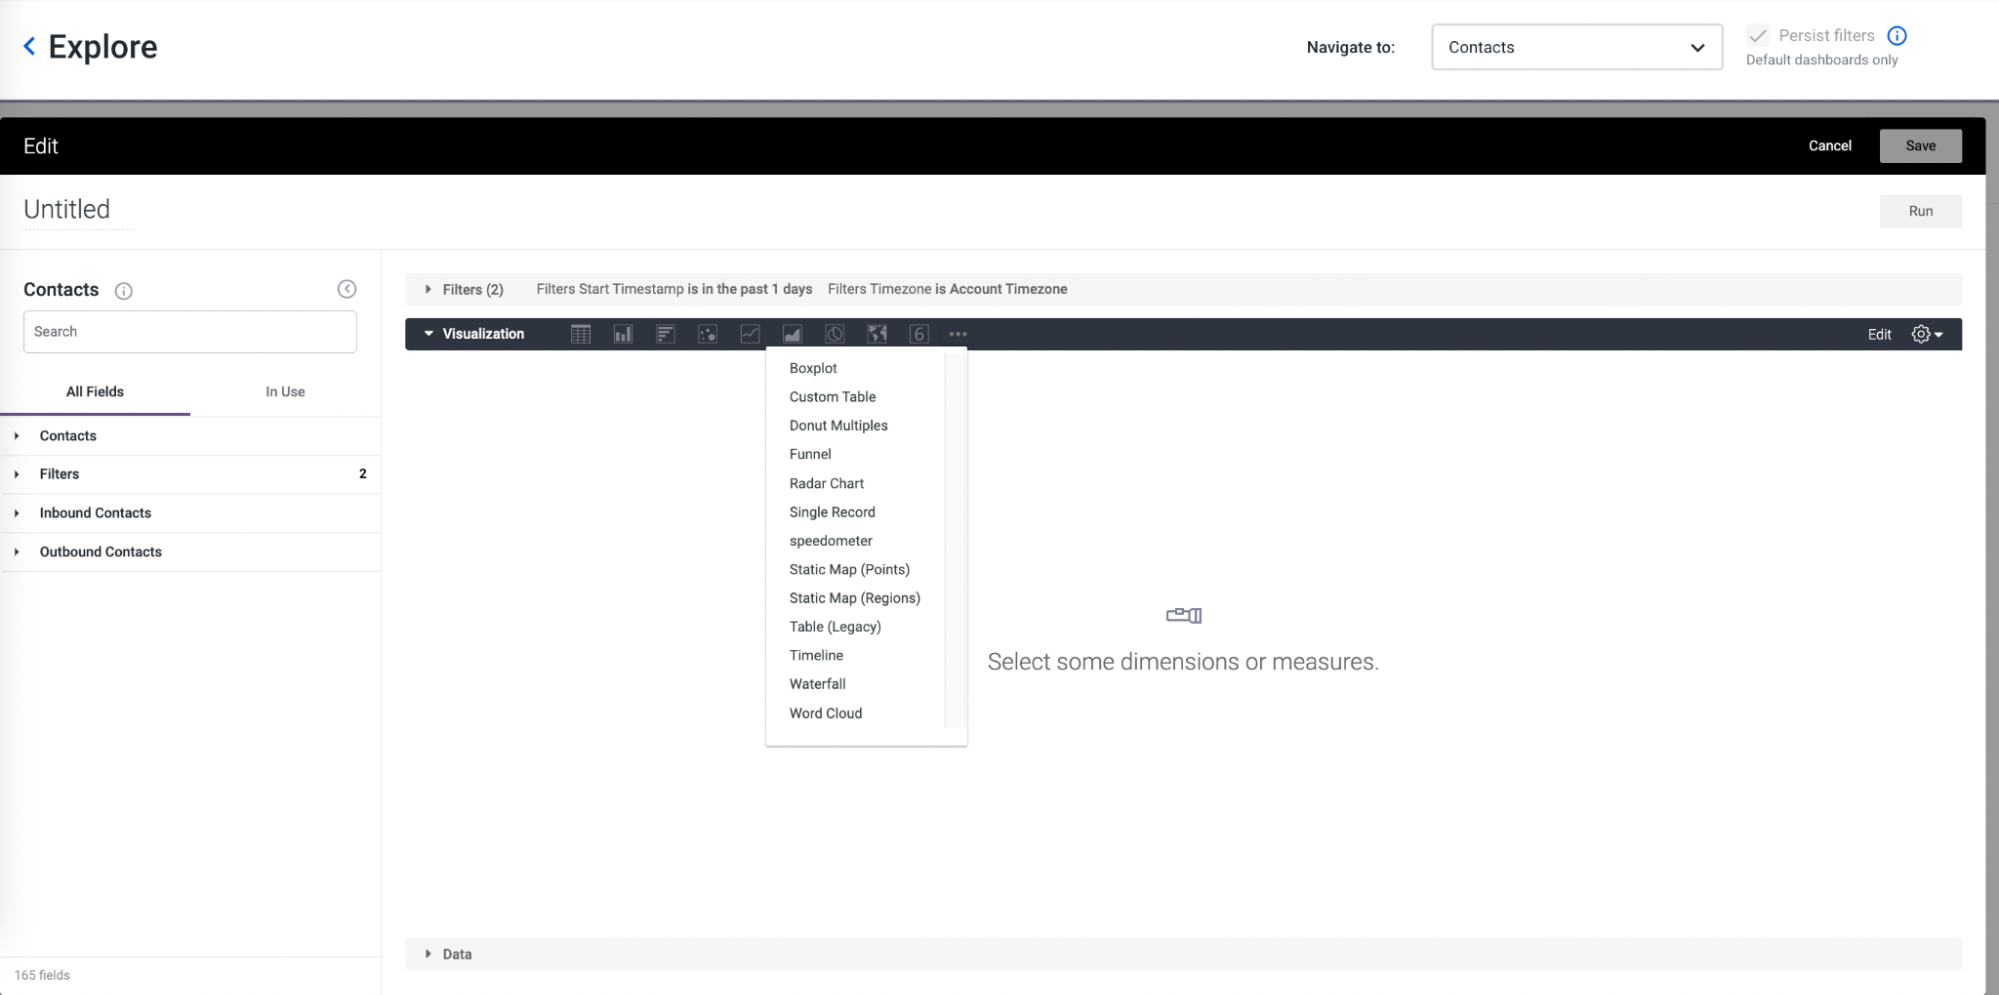The image size is (1999, 995).
Task: Select the column chart visualization icon
Action: (x=623, y=334)
